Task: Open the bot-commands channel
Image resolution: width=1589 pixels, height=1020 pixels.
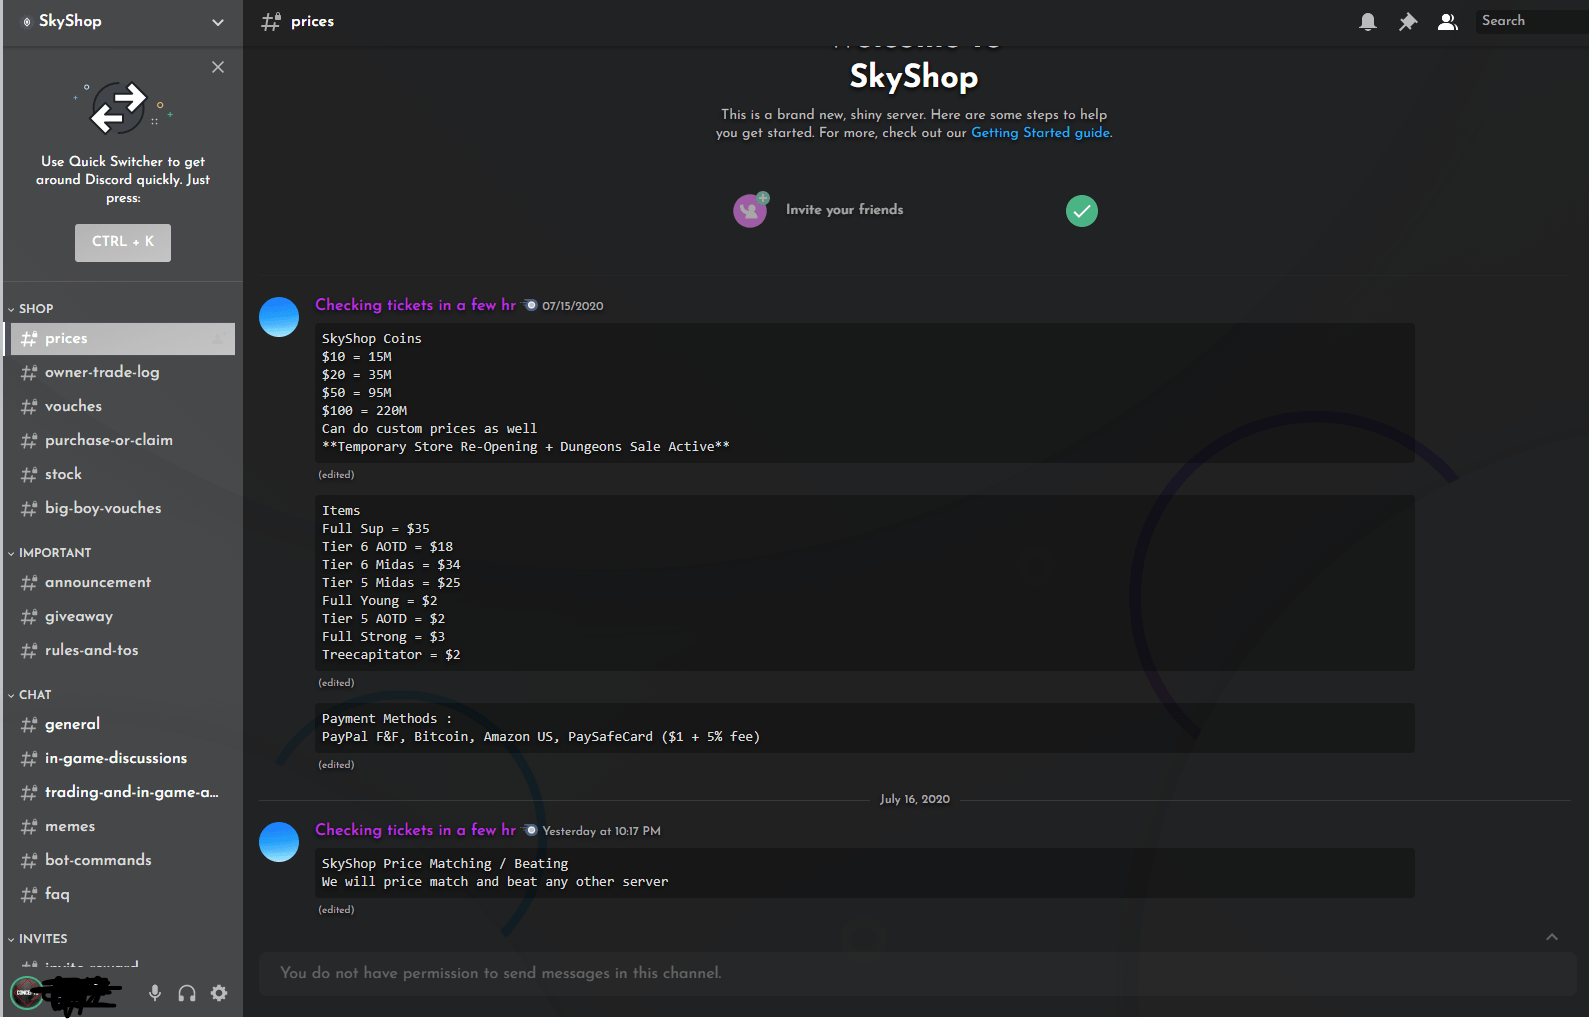Action: click(x=123, y=861)
